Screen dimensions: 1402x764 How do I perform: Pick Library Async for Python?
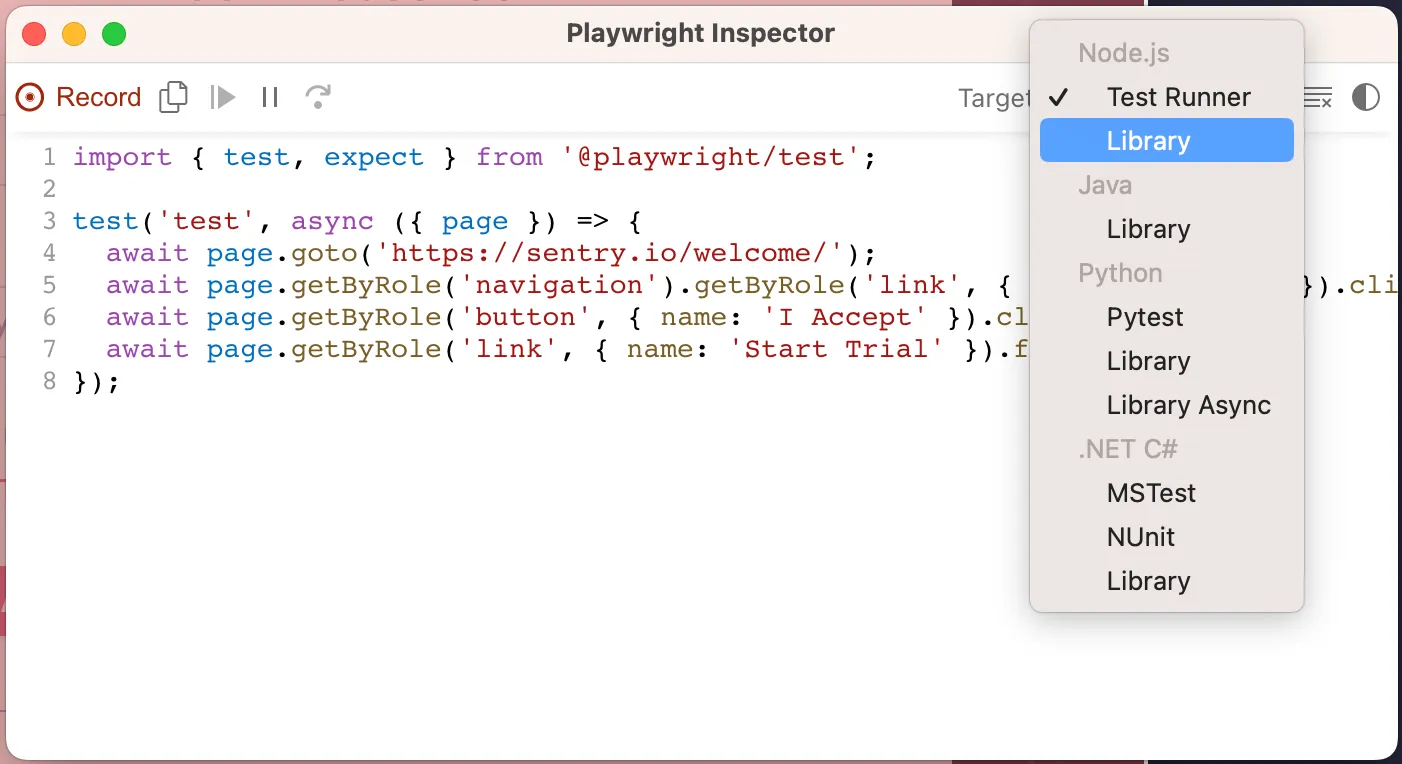1188,405
